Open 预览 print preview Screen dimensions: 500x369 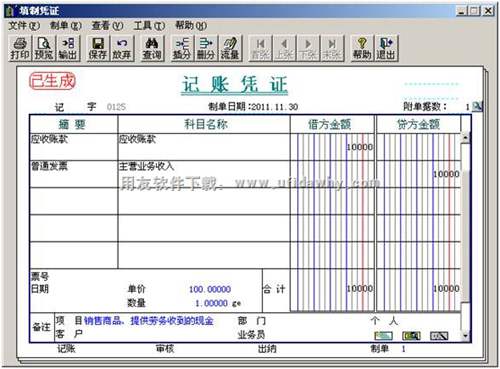pos(44,49)
